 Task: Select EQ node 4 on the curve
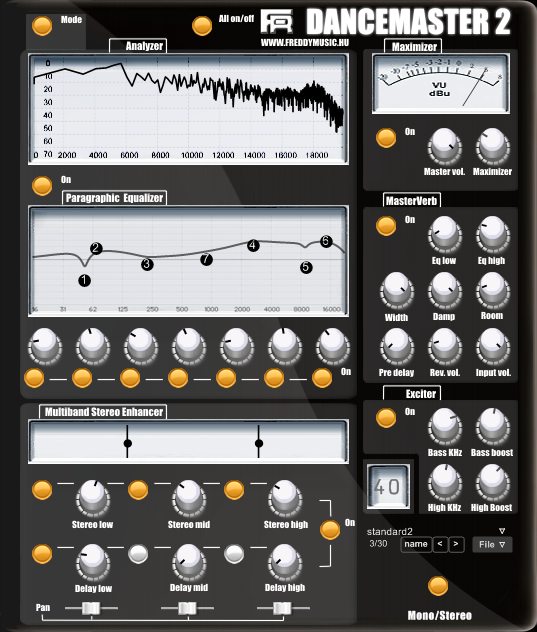point(253,245)
